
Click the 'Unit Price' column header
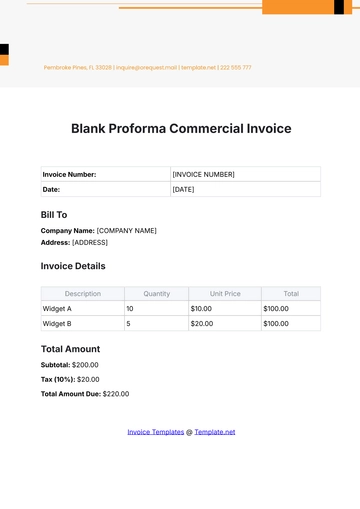tap(225, 294)
